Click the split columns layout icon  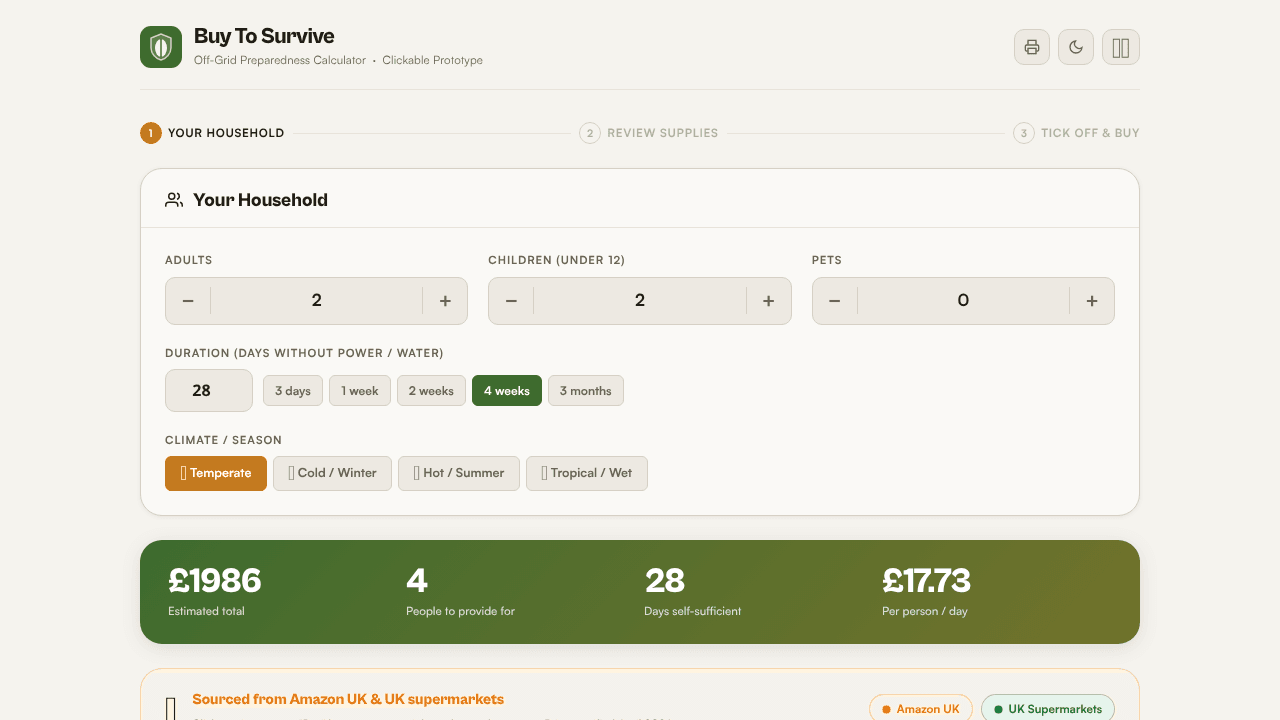1121,47
